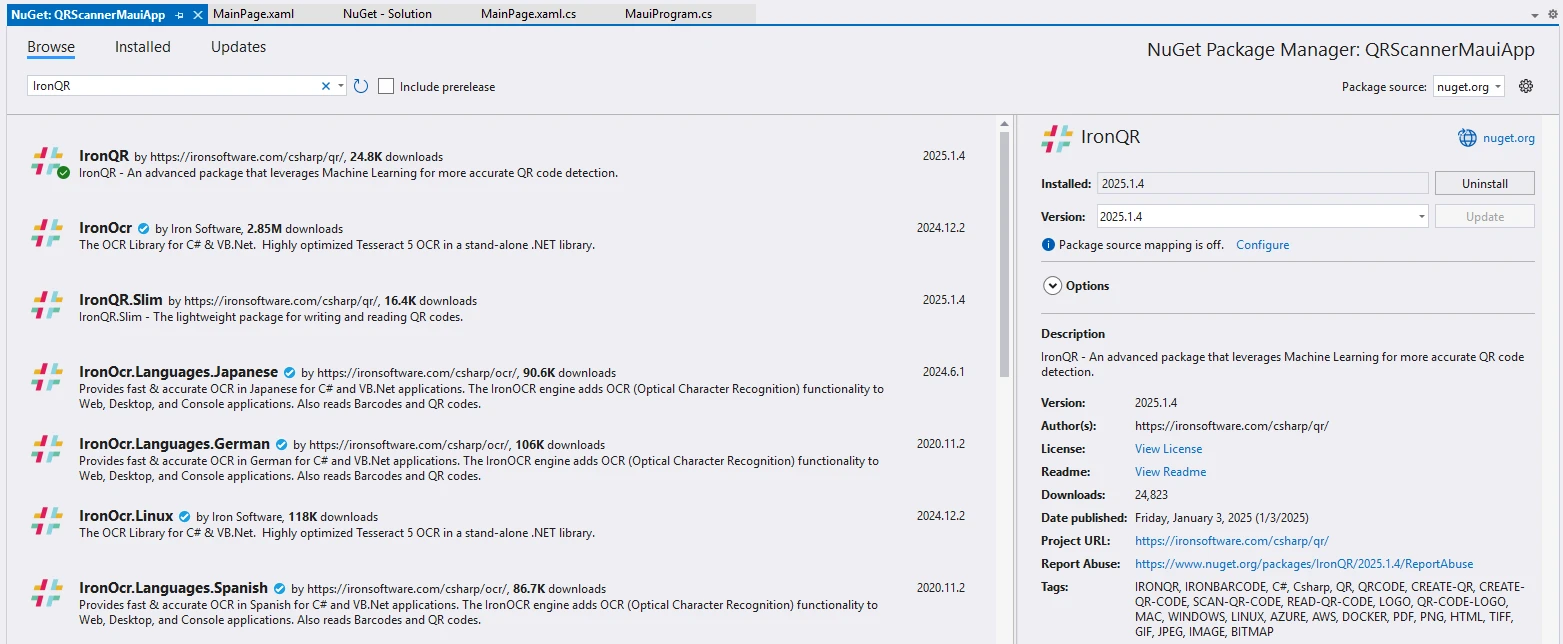Click the refresh icon beside the search box
Image resolution: width=1563 pixels, height=644 pixels.
pos(361,87)
